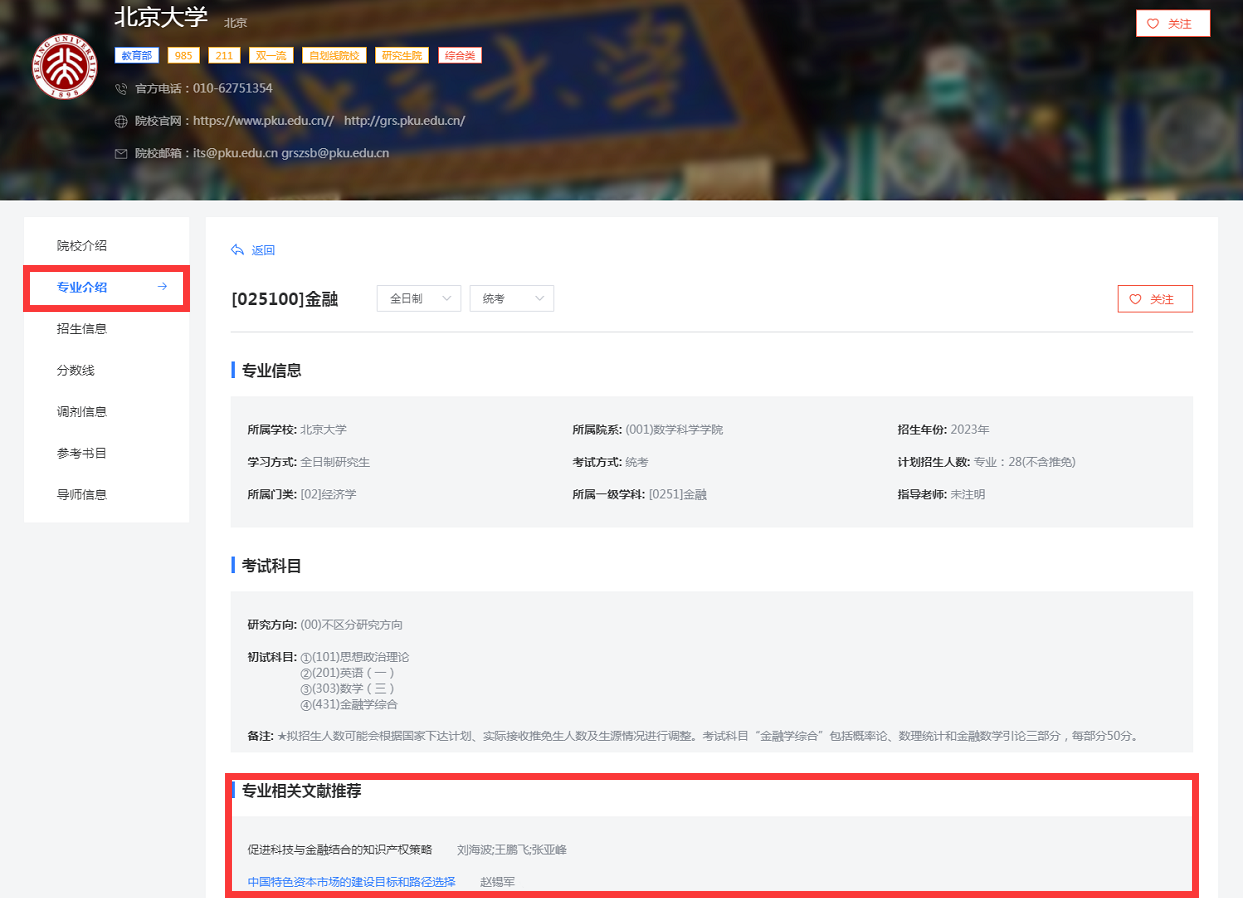Click the 所属学校: 北京大学 field
The image size is (1244, 898).
pos(297,430)
